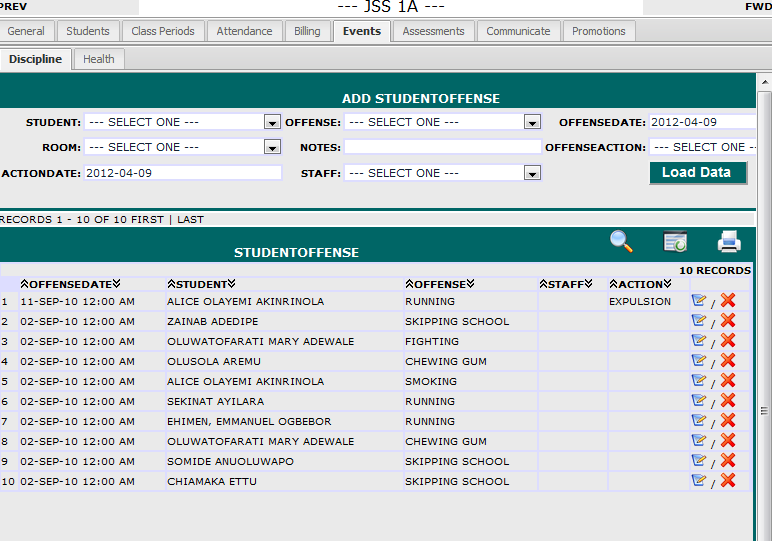Sort Offensedate column ascending arrow
The height and width of the screenshot is (541, 772).
(x=24, y=284)
